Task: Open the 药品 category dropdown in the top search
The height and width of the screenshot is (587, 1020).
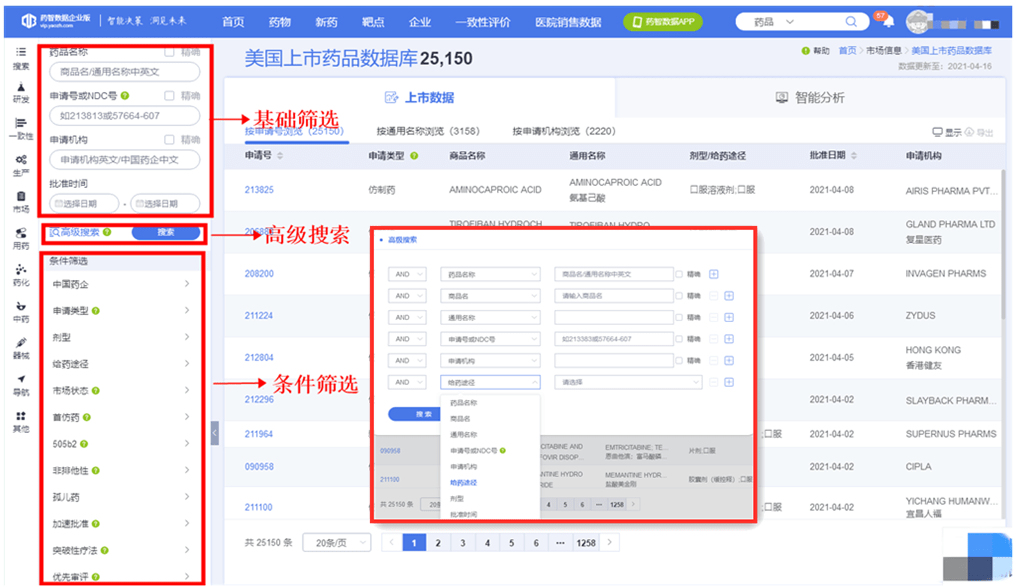Action: click(773, 21)
